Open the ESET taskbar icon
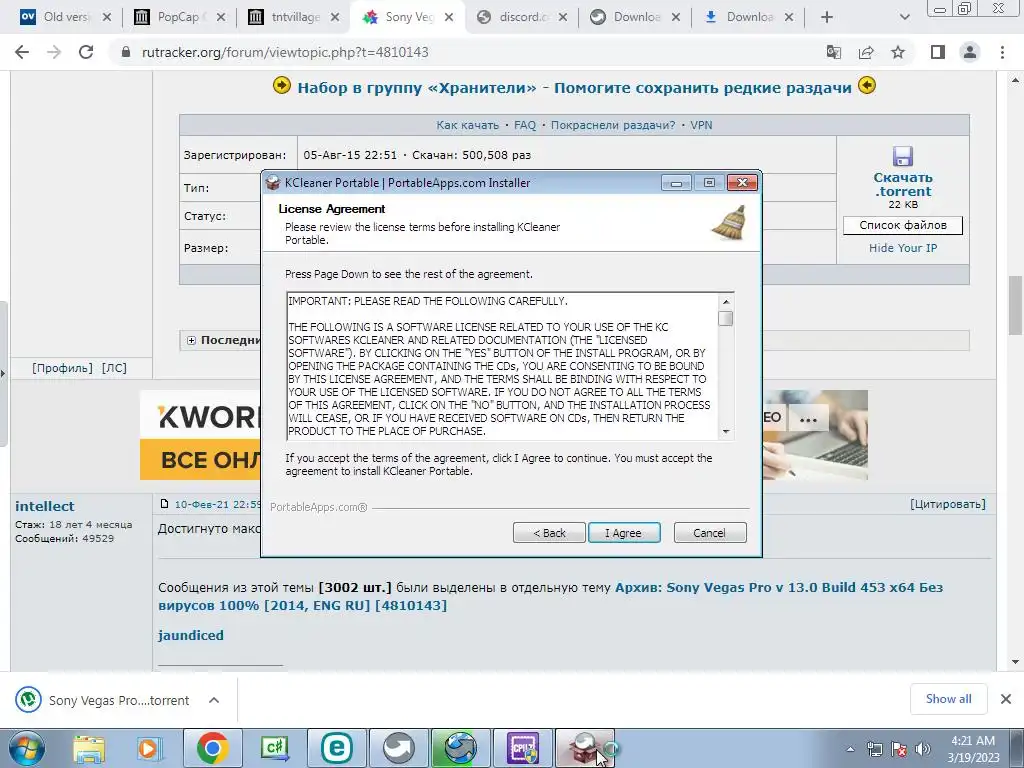The width and height of the screenshot is (1024, 768). 337,748
